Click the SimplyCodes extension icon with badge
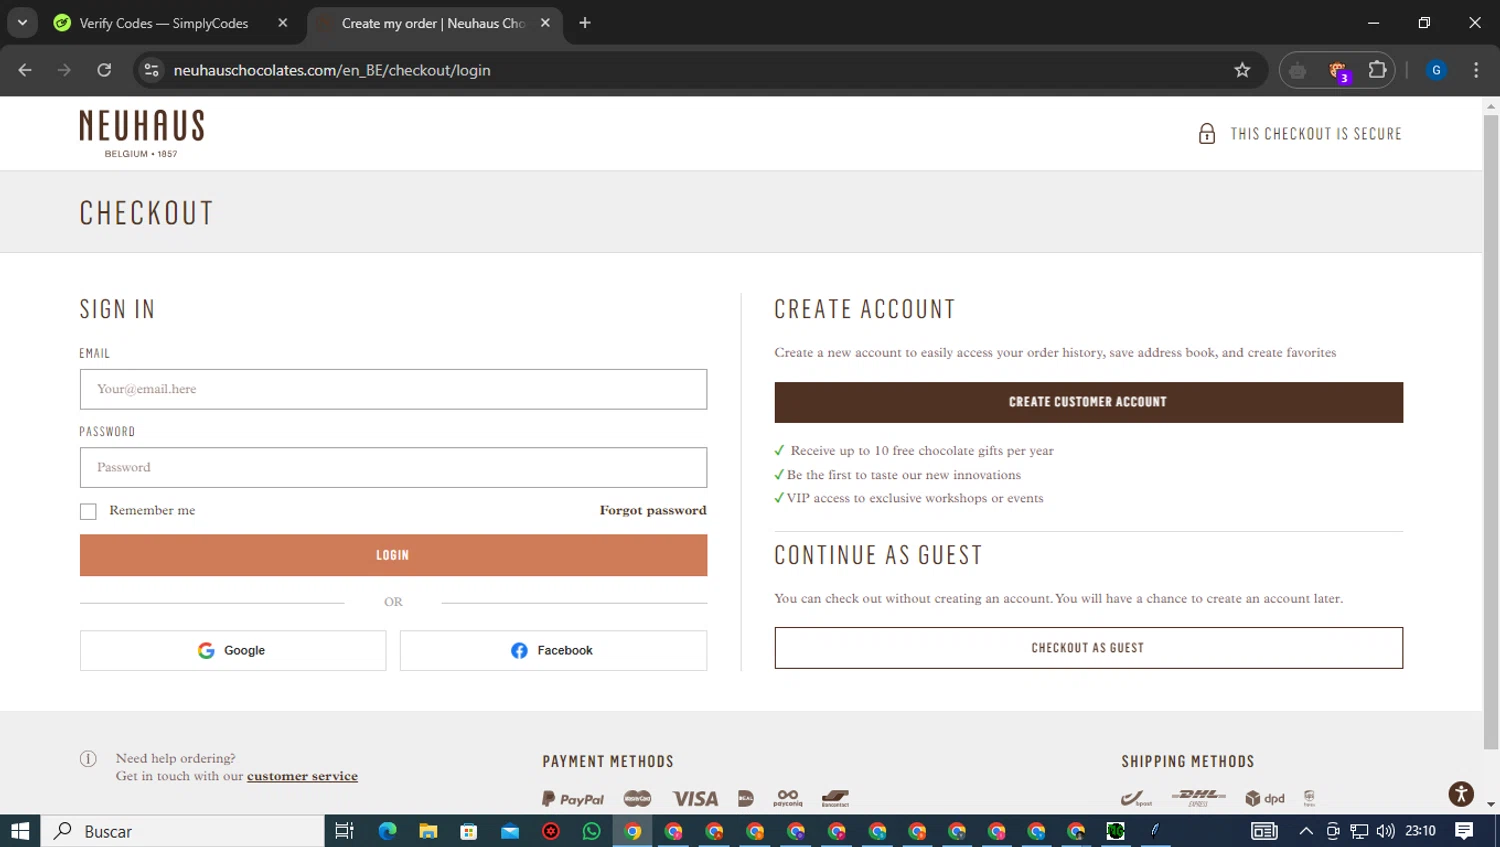Image resolution: width=1500 pixels, height=847 pixels. tap(1338, 70)
